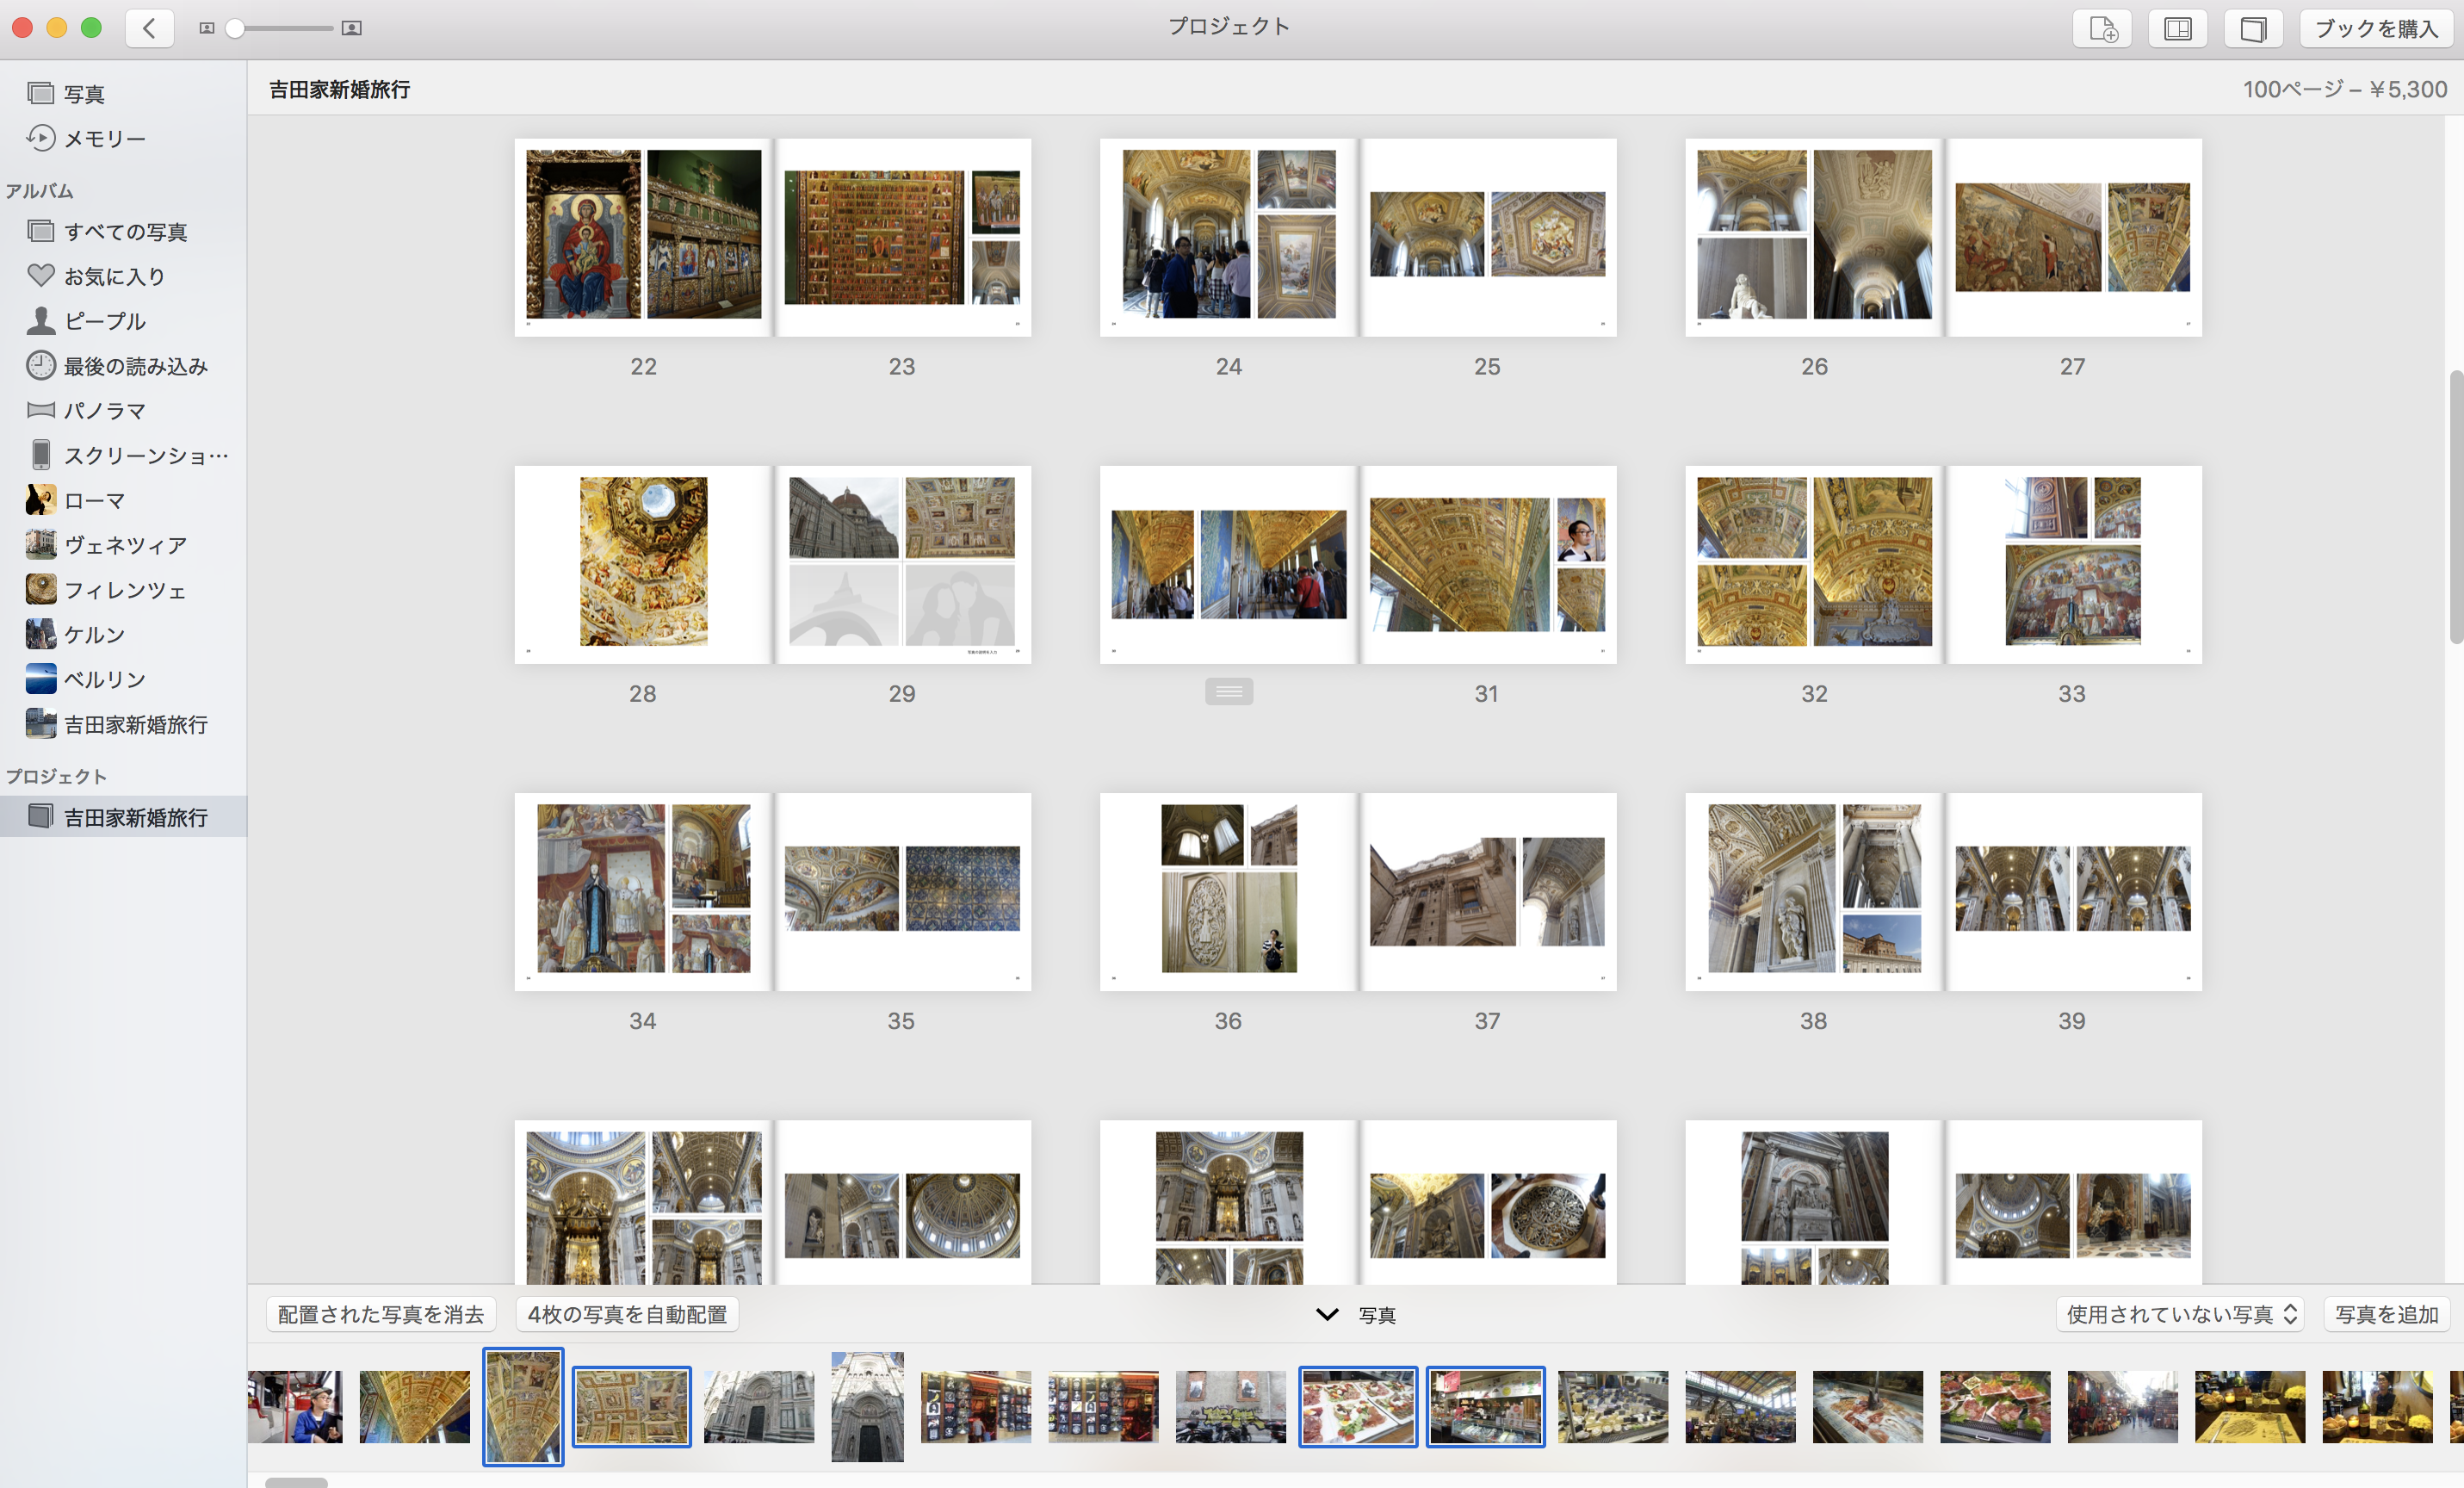The width and height of the screenshot is (2464, 1488).
Task: Select page 33 in the book layout
Action: pyautogui.click(x=2074, y=564)
